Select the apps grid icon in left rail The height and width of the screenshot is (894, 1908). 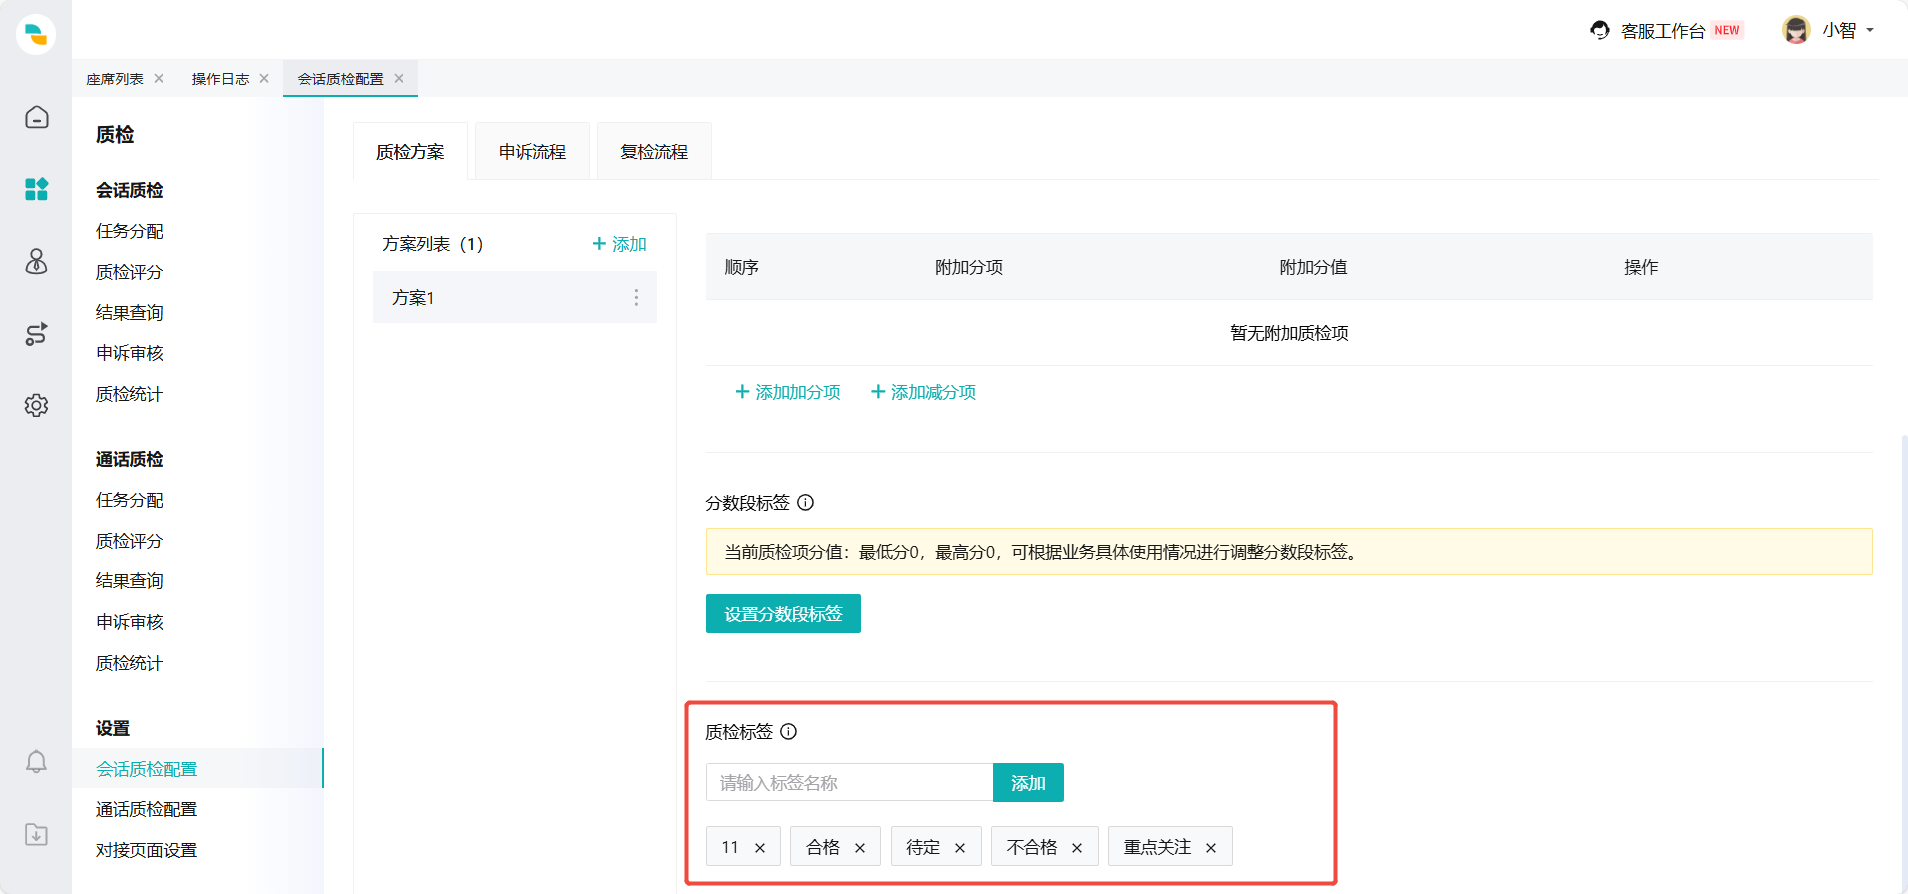pyautogui.click(x=37, y=189)
